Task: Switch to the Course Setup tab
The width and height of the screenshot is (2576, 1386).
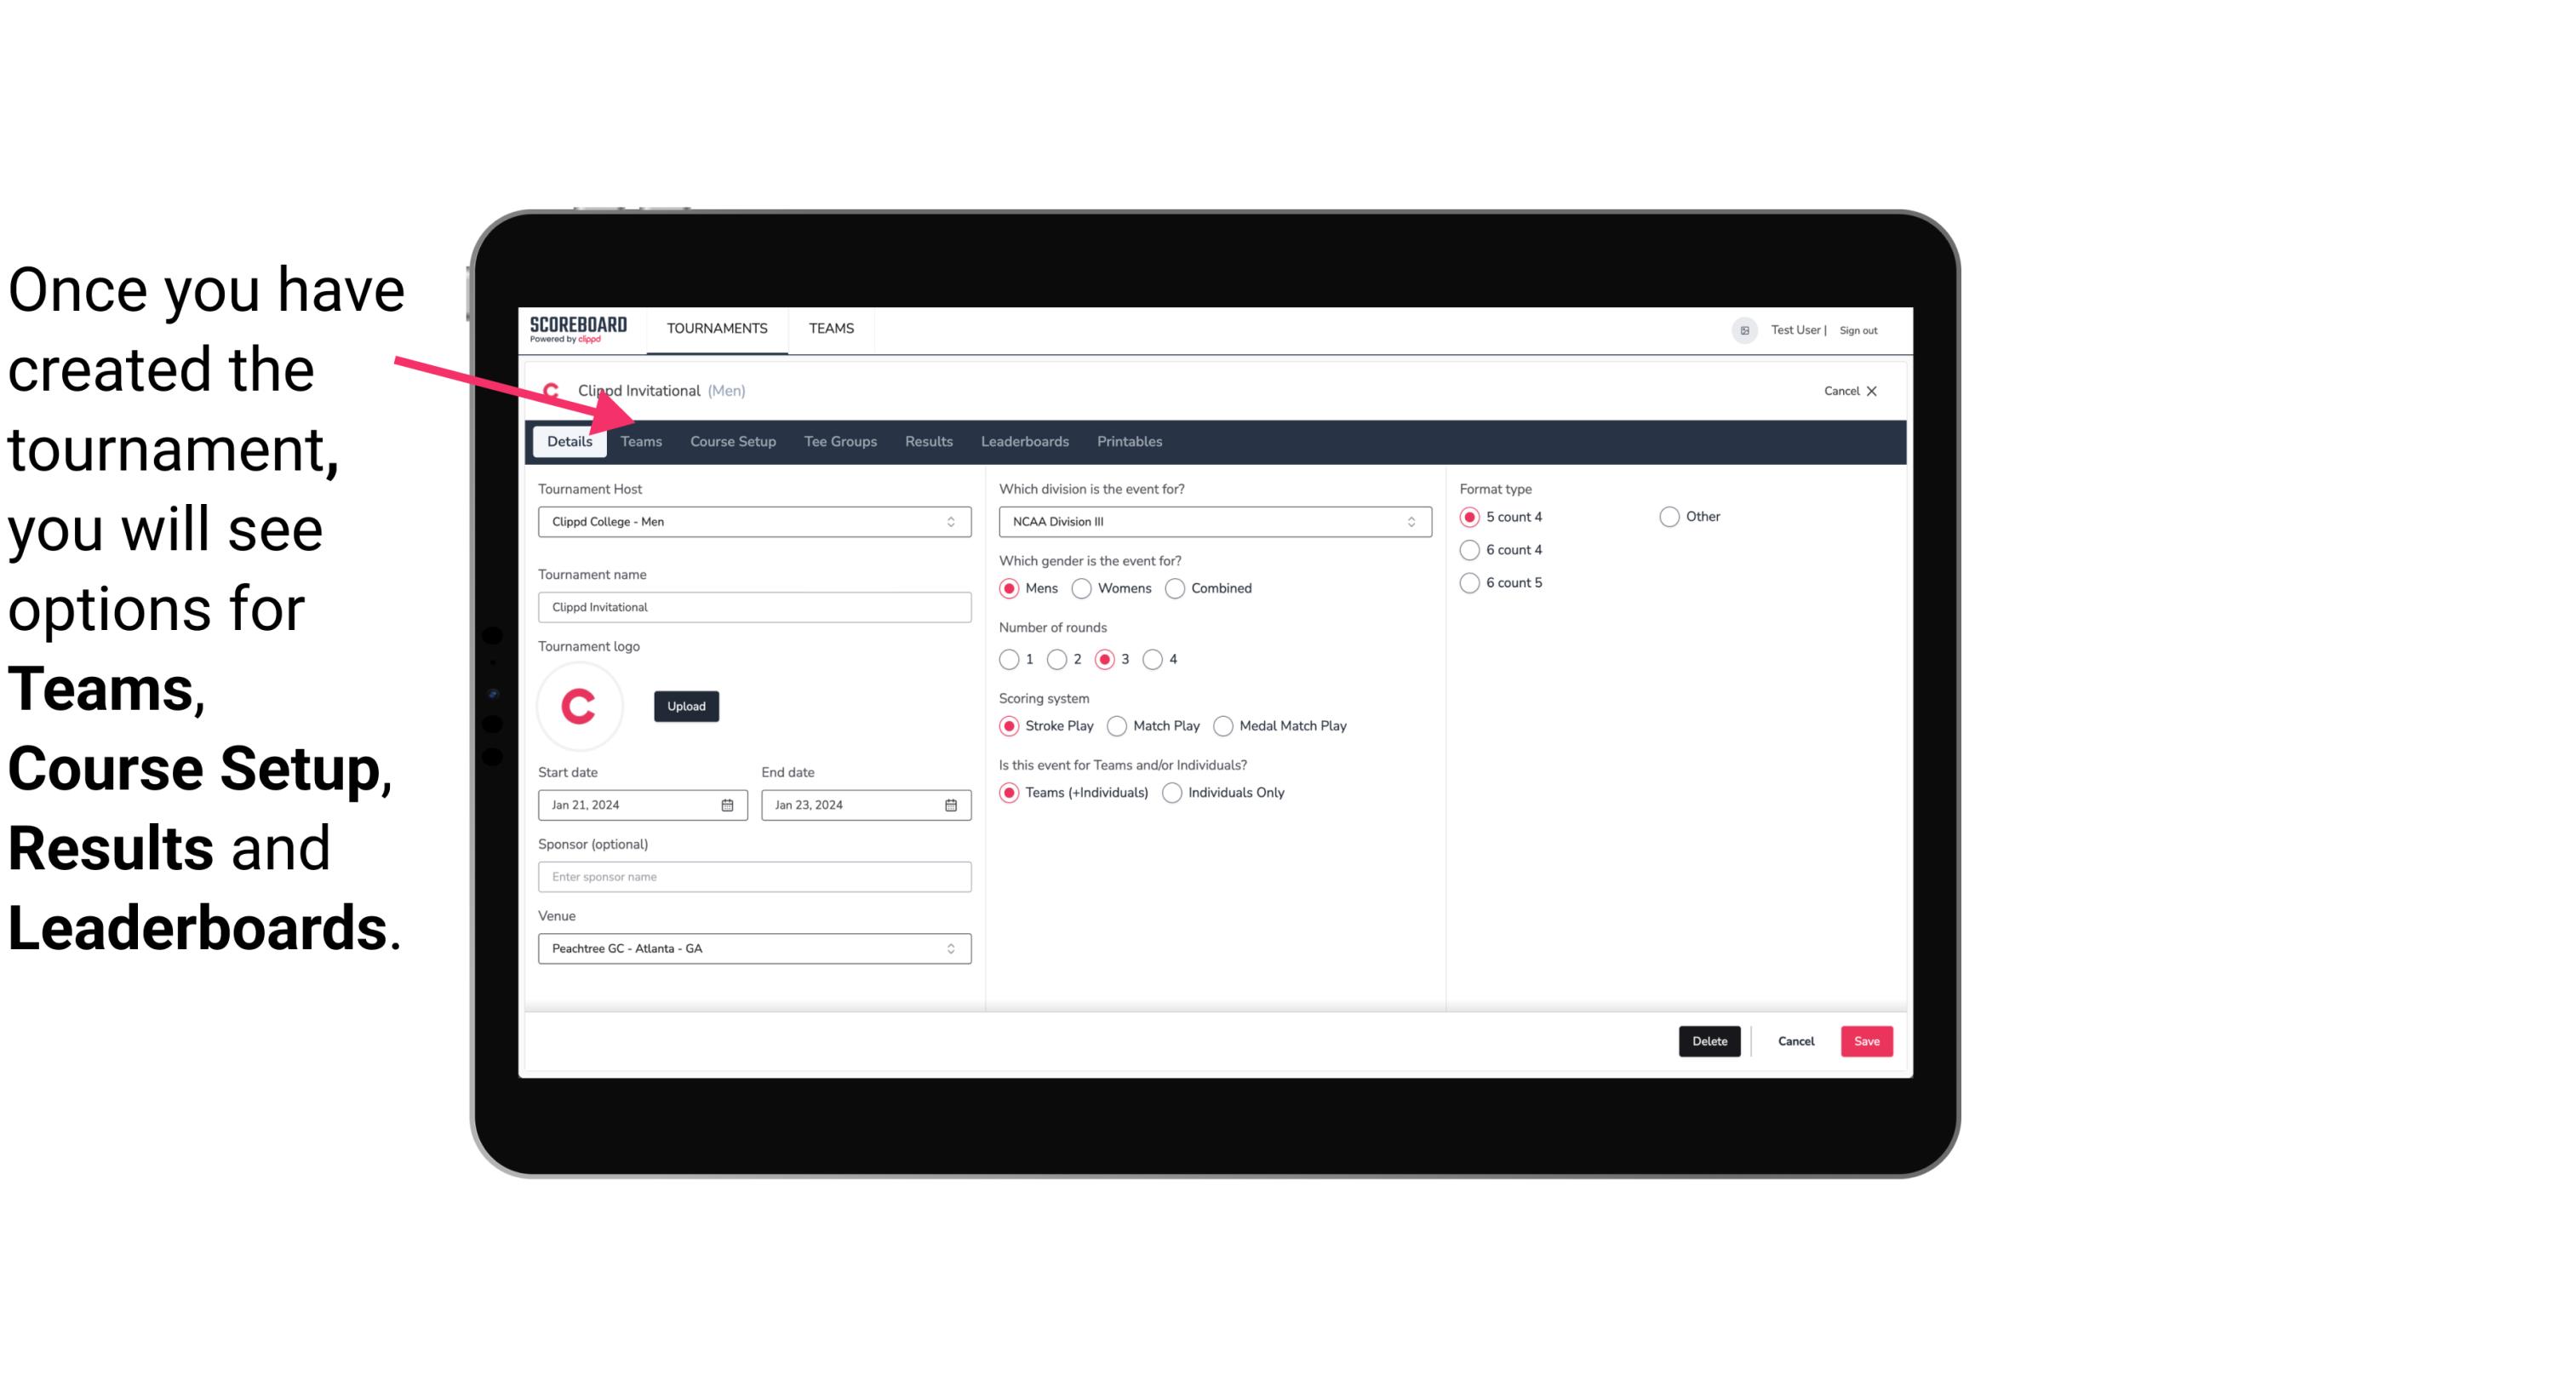Action: coord(730,440)
